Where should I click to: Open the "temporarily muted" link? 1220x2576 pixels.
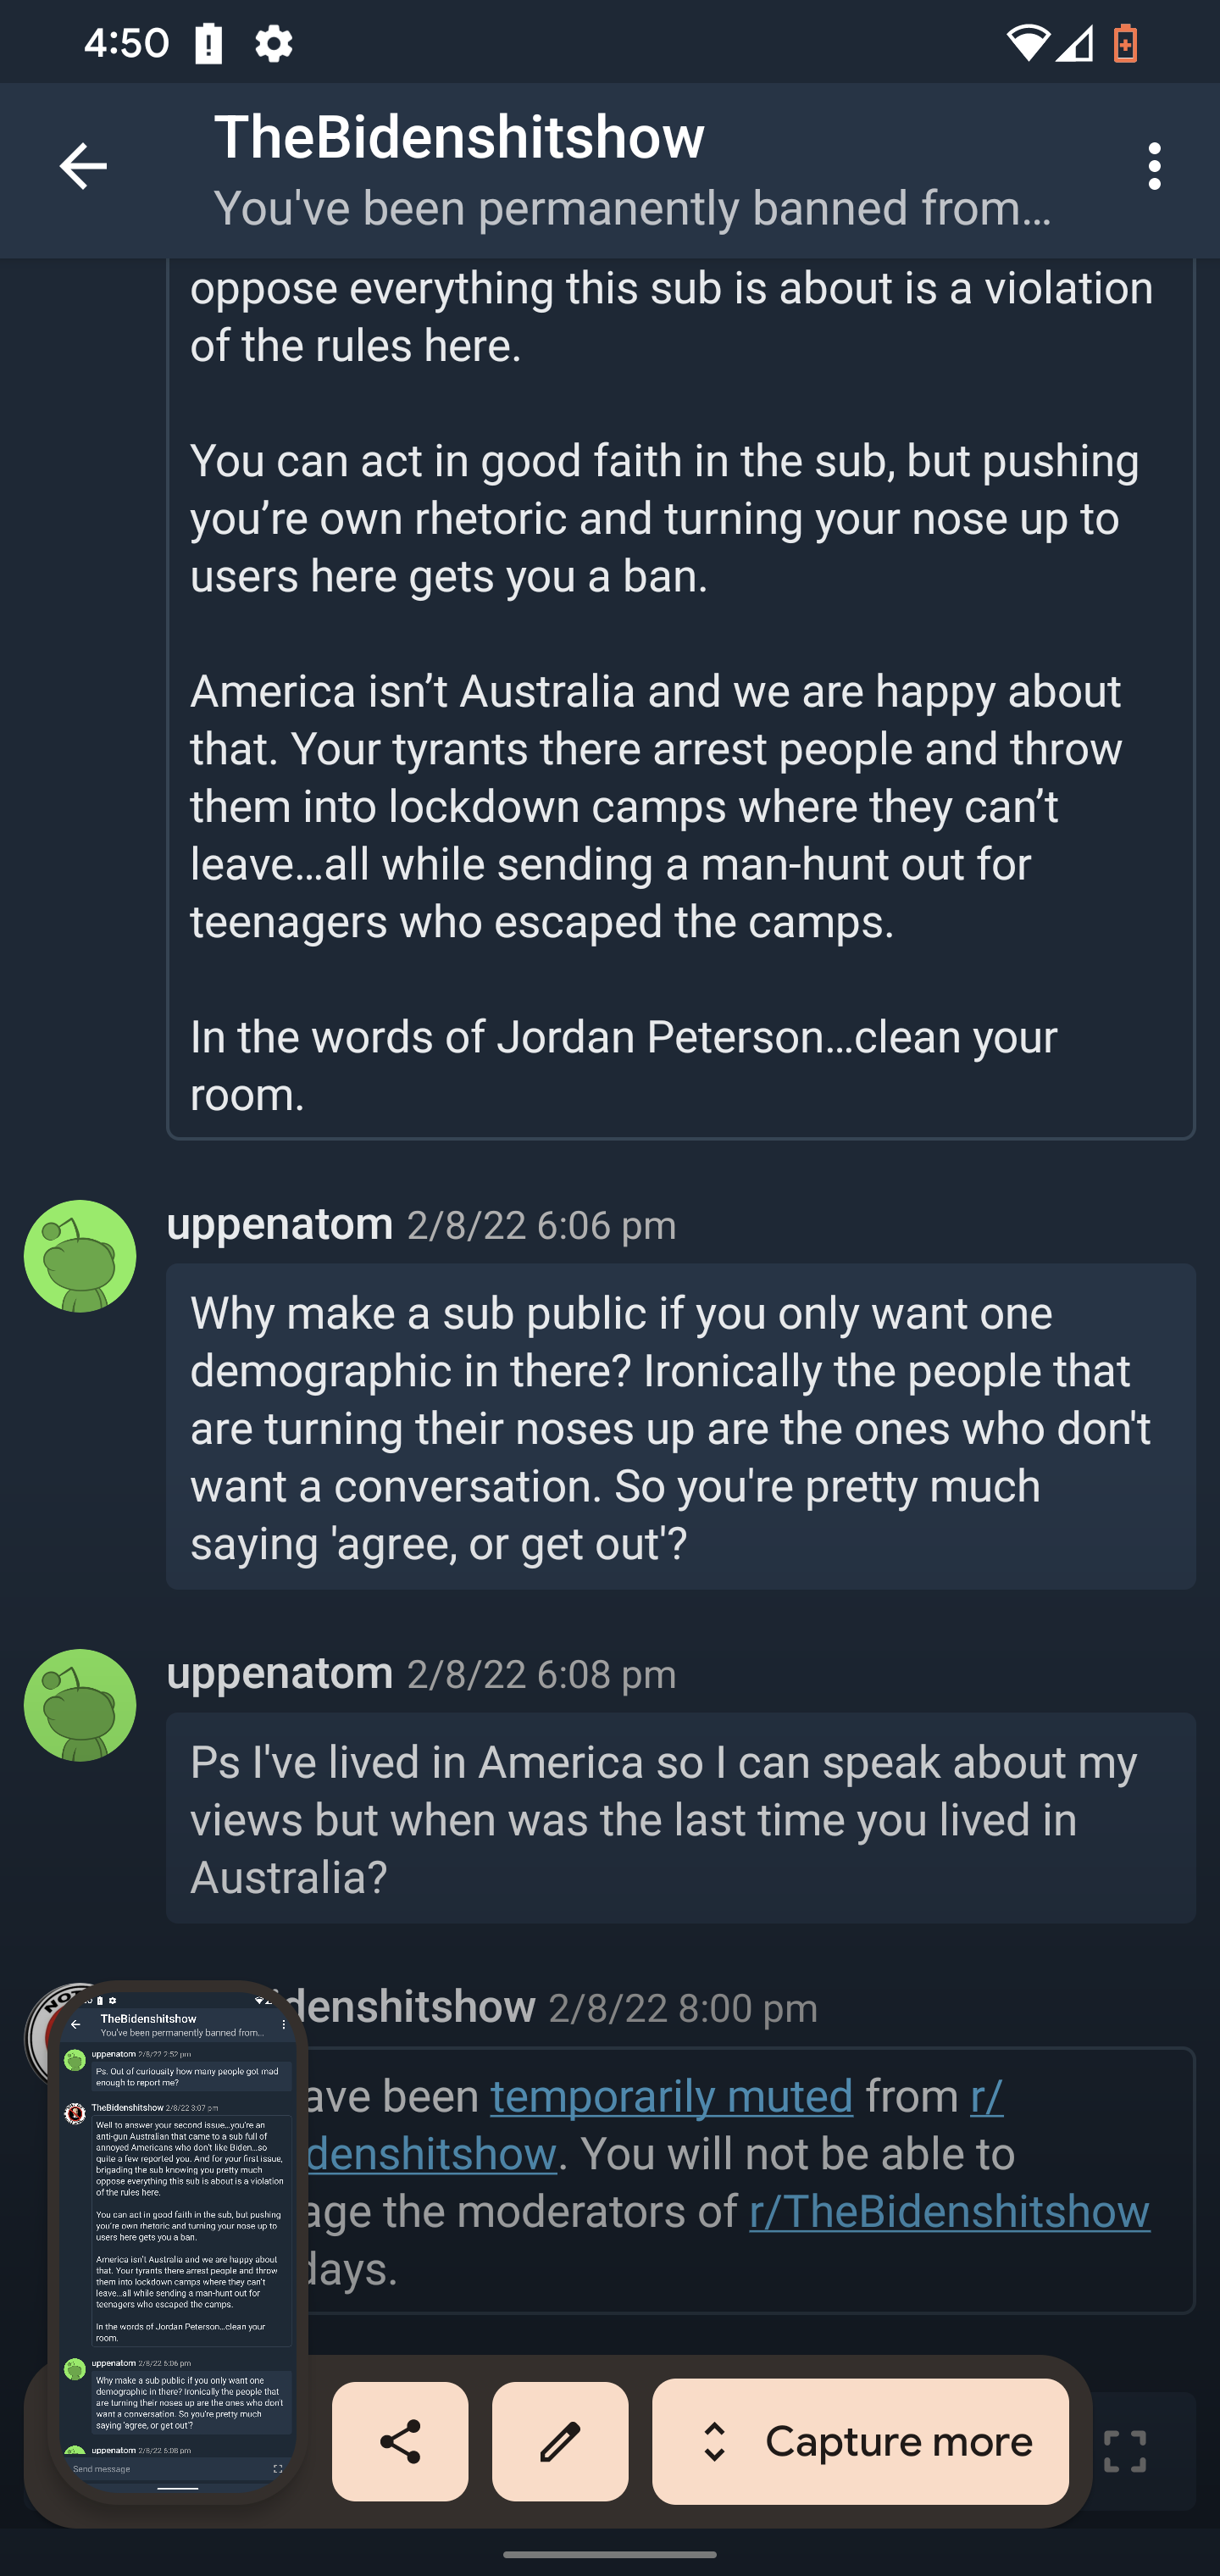click(x=671, y=2095)
